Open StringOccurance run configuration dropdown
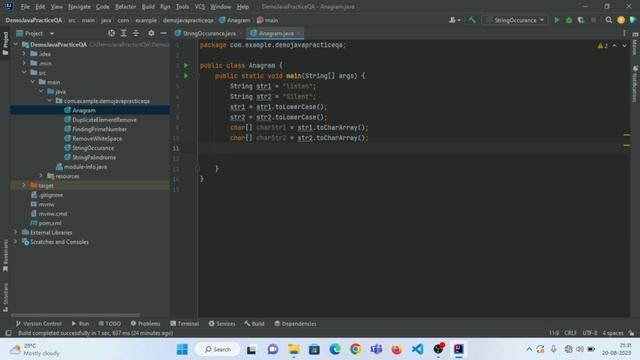Viewport: 640px width, 360px height. click(515, 20)
